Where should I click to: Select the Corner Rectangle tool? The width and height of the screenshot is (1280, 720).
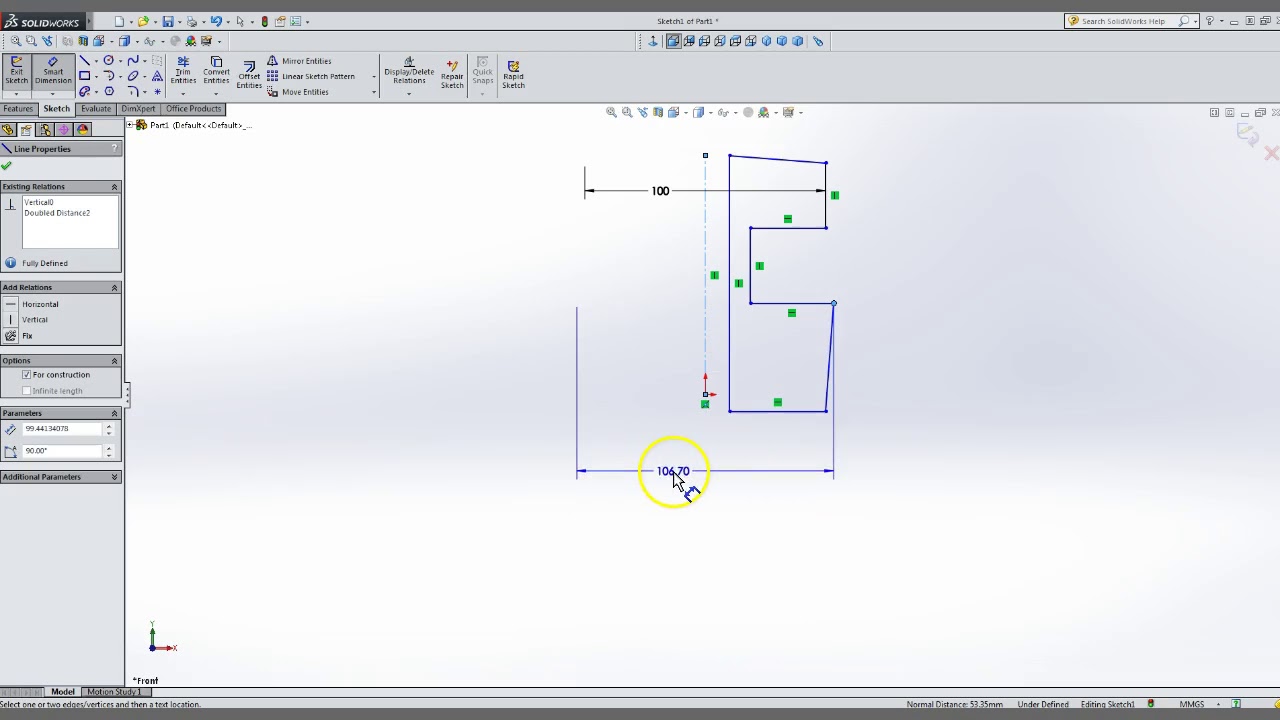click(85, 76)
